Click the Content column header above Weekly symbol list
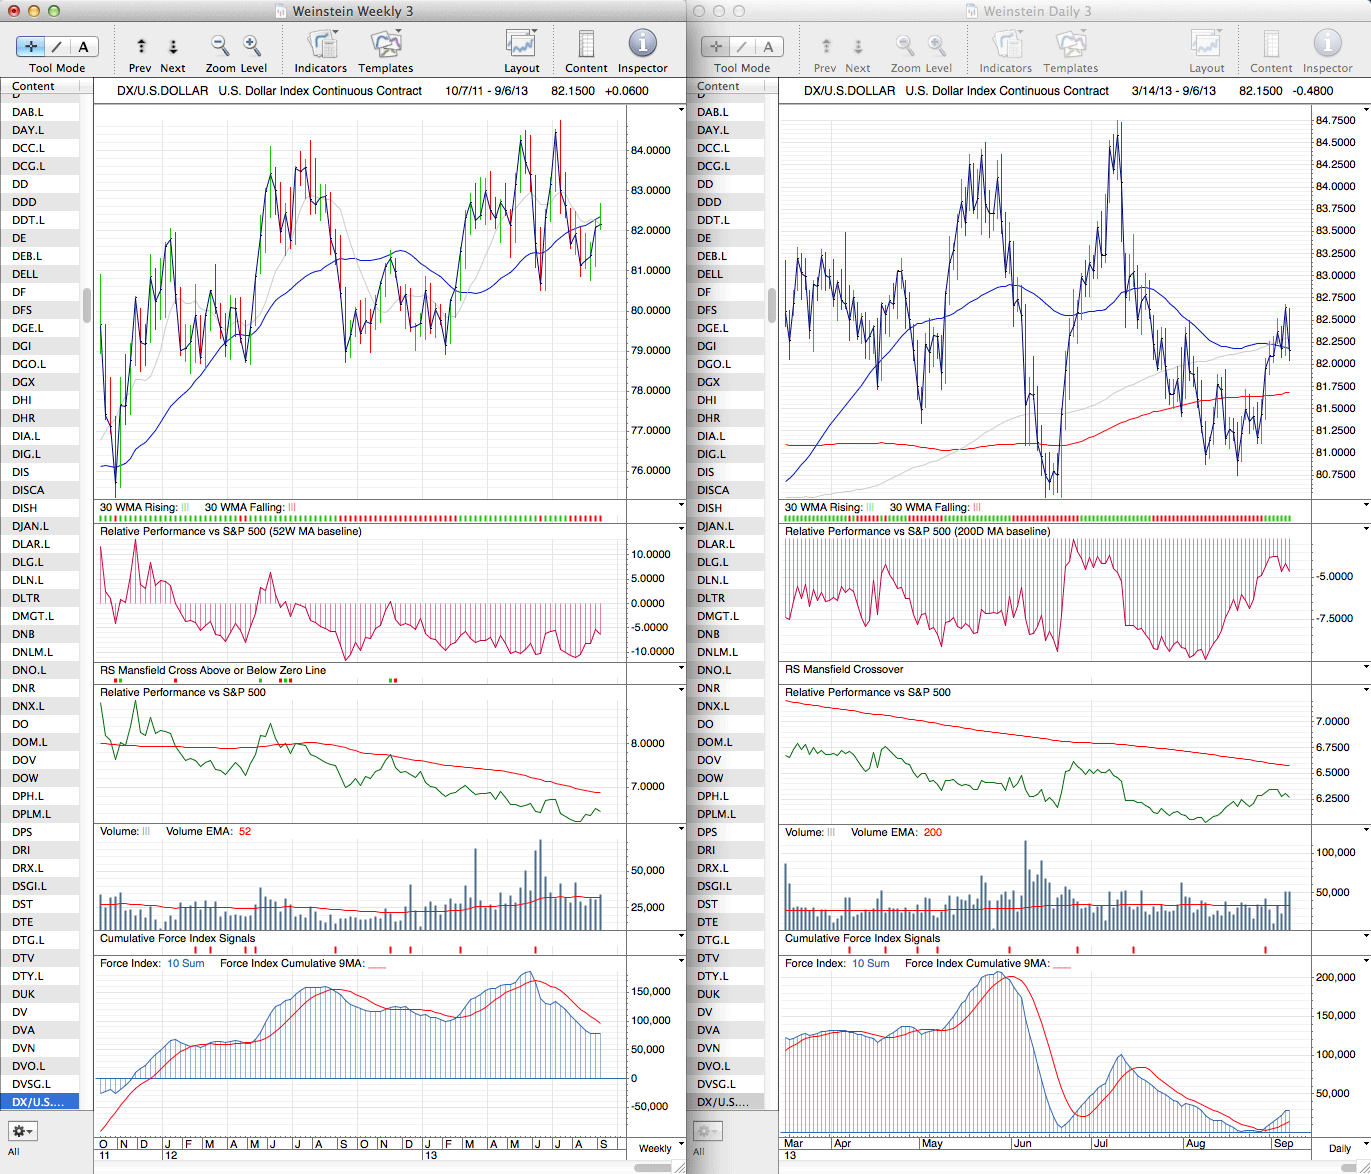 click(34, 87)
